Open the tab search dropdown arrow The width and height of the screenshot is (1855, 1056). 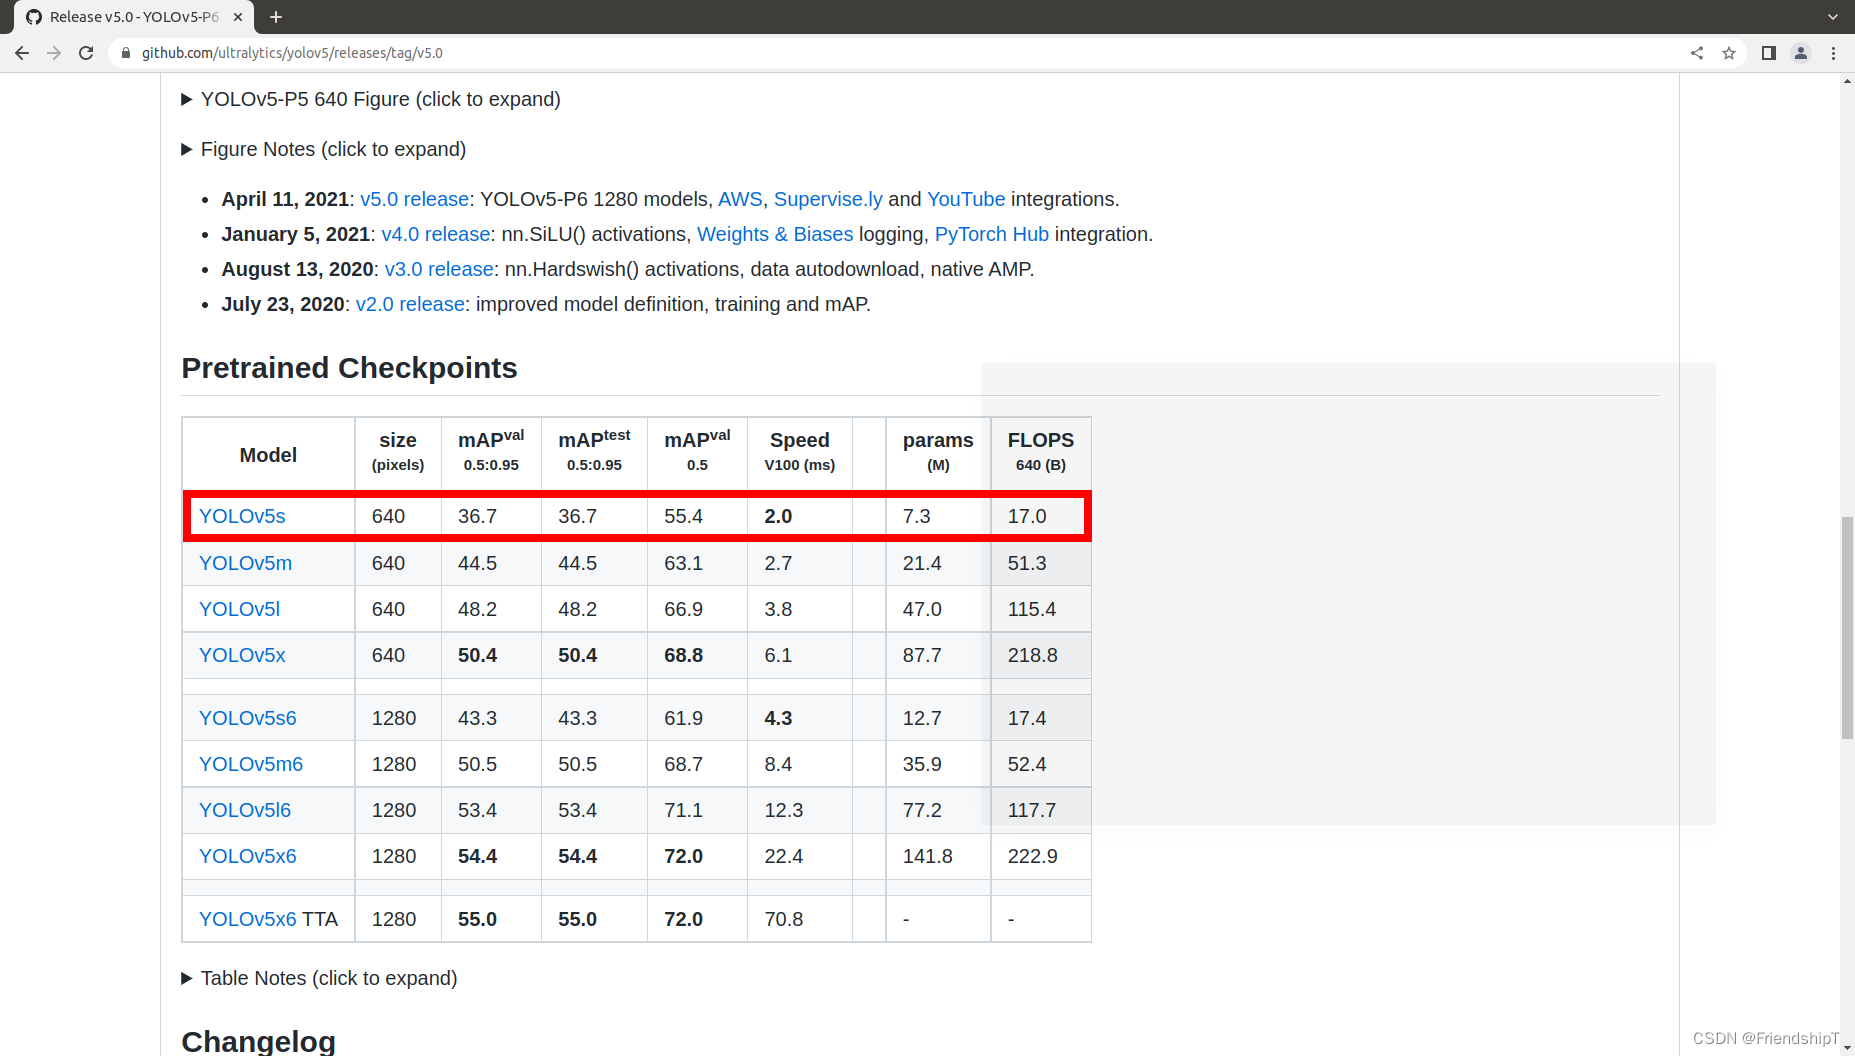click(x=1833, y=17)
